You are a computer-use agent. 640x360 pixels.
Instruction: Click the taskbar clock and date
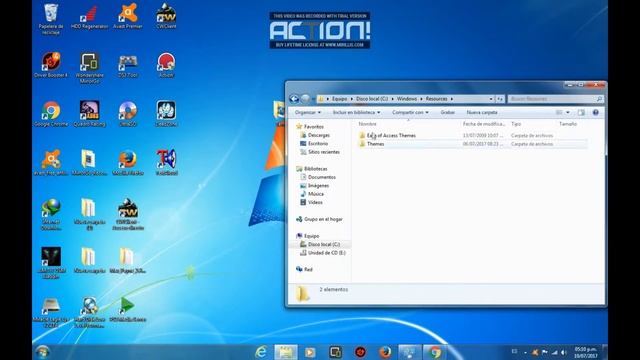click(586, 353)
